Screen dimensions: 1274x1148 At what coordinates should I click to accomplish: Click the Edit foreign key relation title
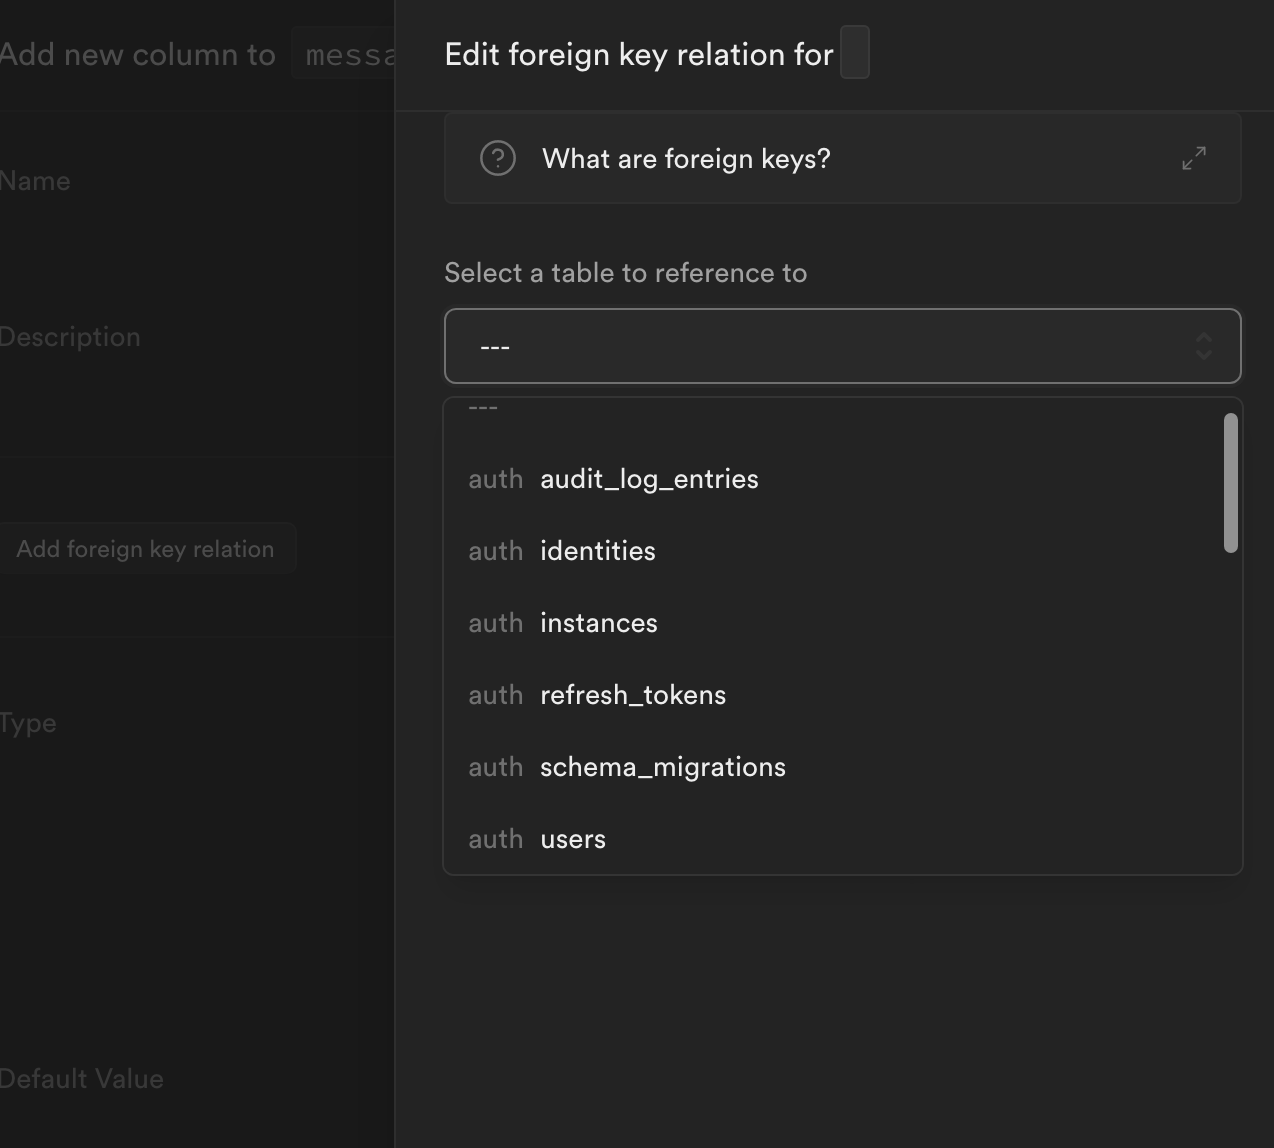coord(638,54)
